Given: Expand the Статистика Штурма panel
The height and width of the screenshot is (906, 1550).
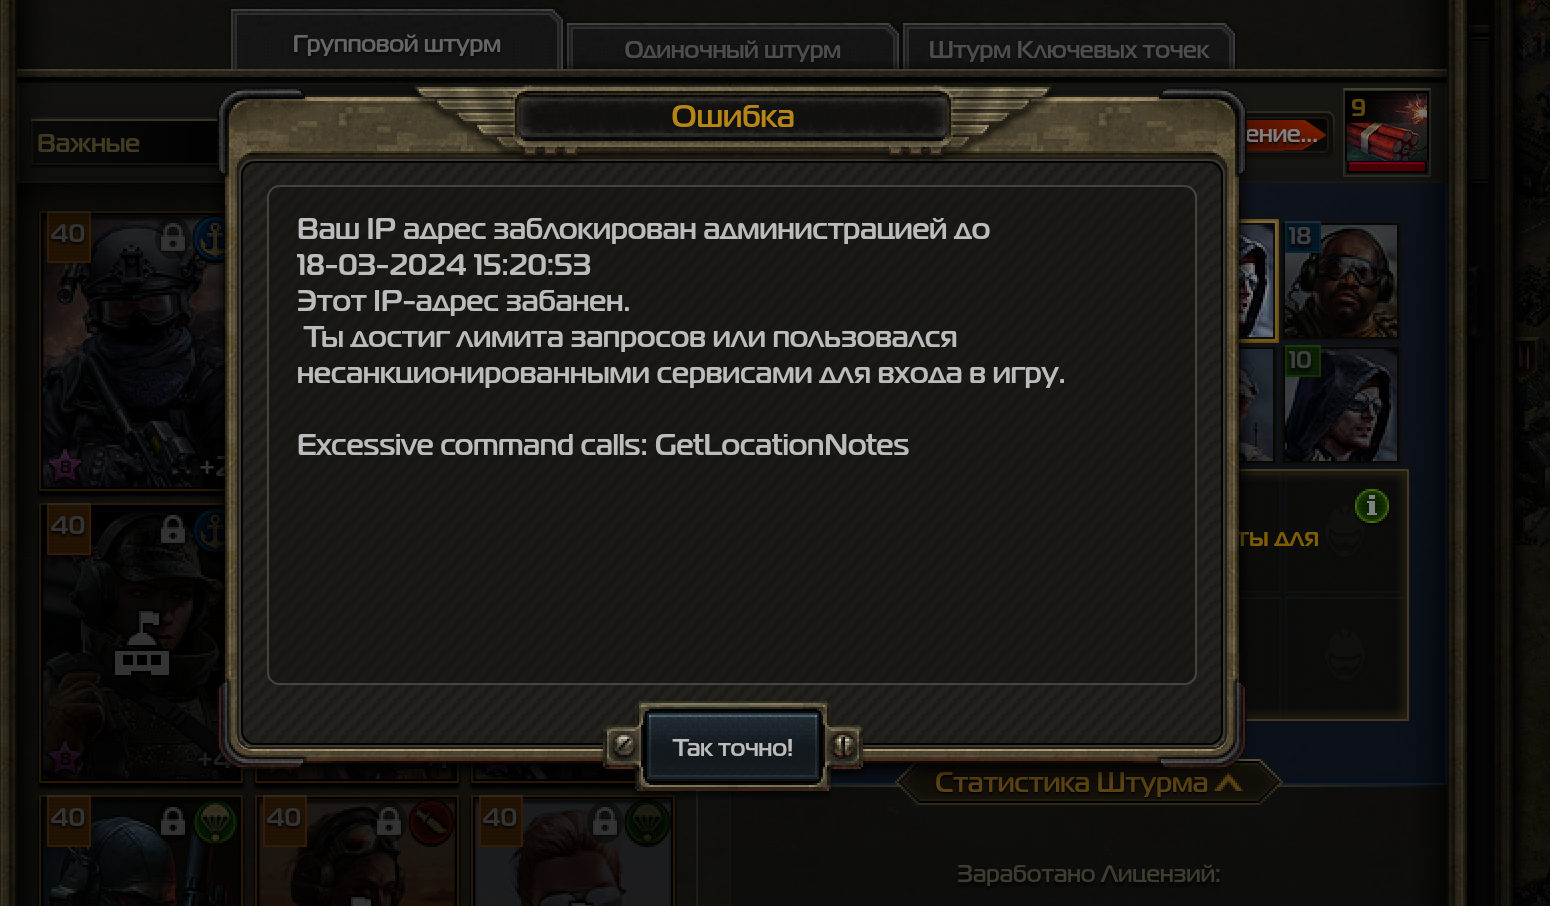Looking at the screenshot, I should coord(1088,783).
